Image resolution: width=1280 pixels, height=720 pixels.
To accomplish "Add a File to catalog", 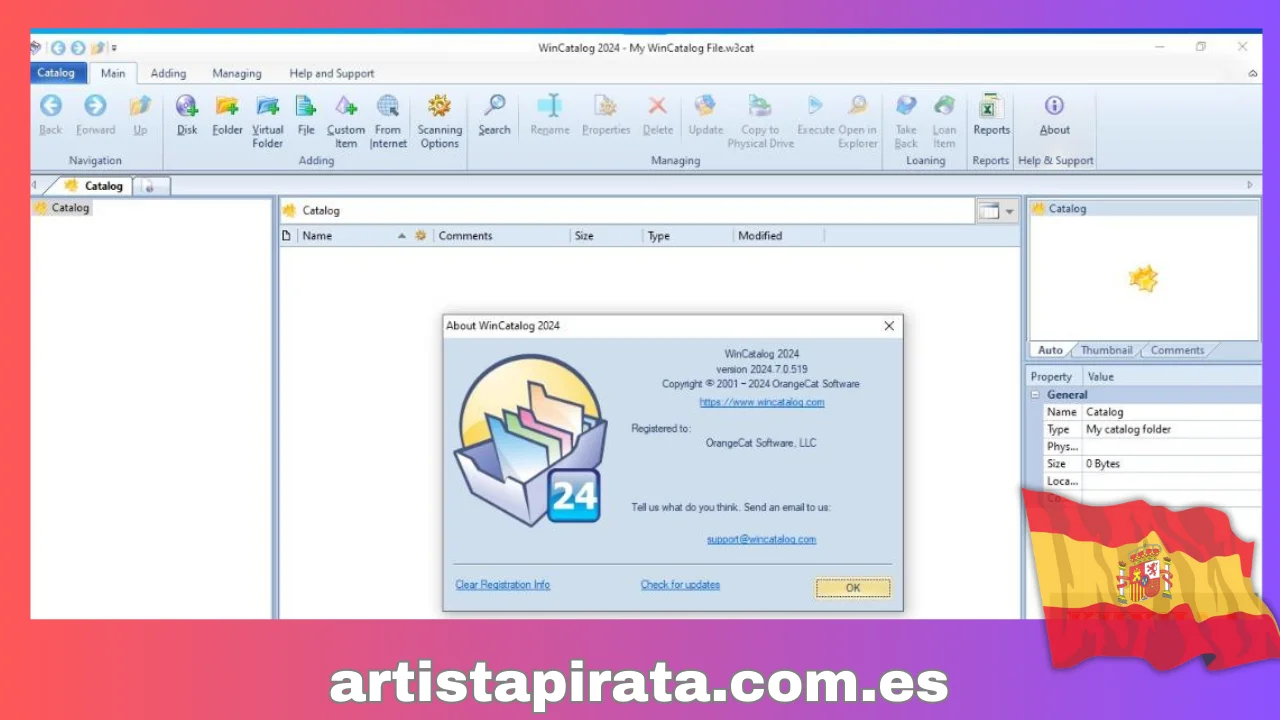I will [x=306, y=115].
